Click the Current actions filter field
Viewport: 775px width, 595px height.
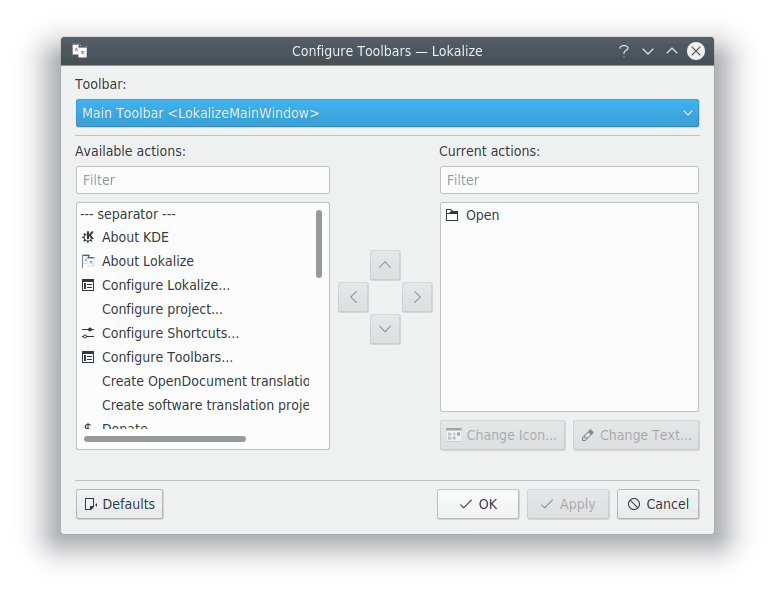pos(569,180)
